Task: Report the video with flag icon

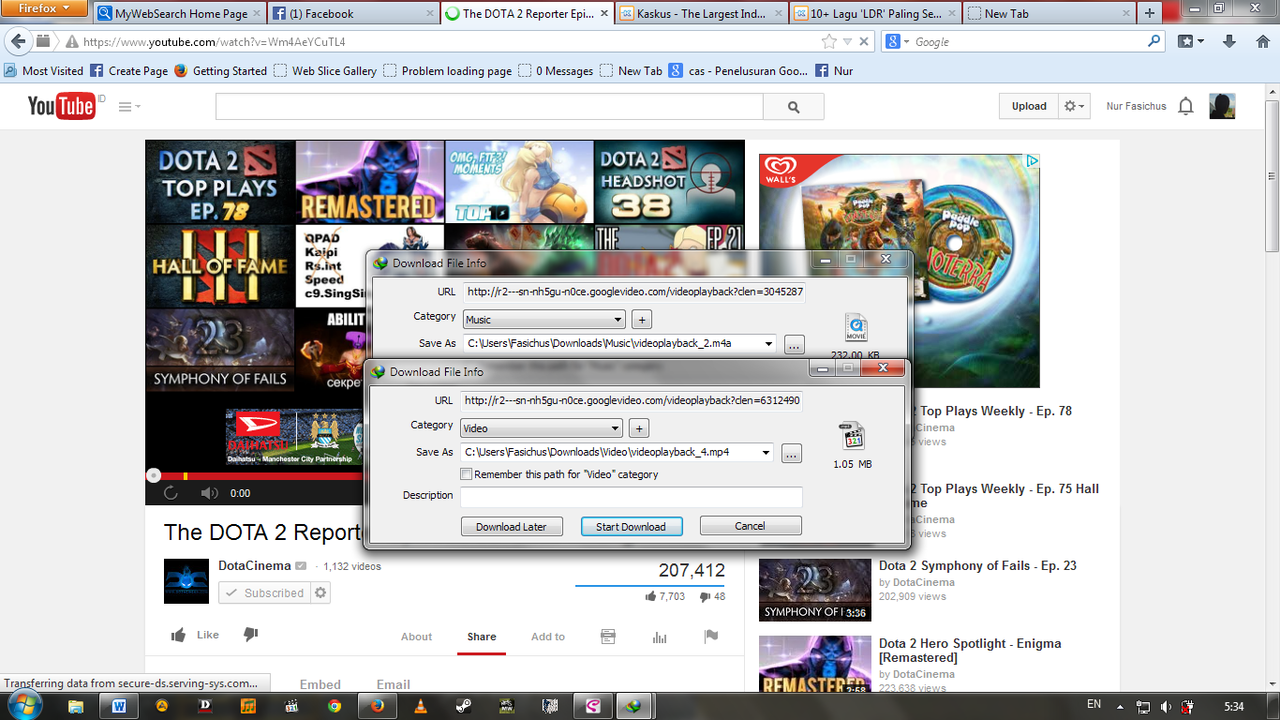Action: click(x=711, y=637)
